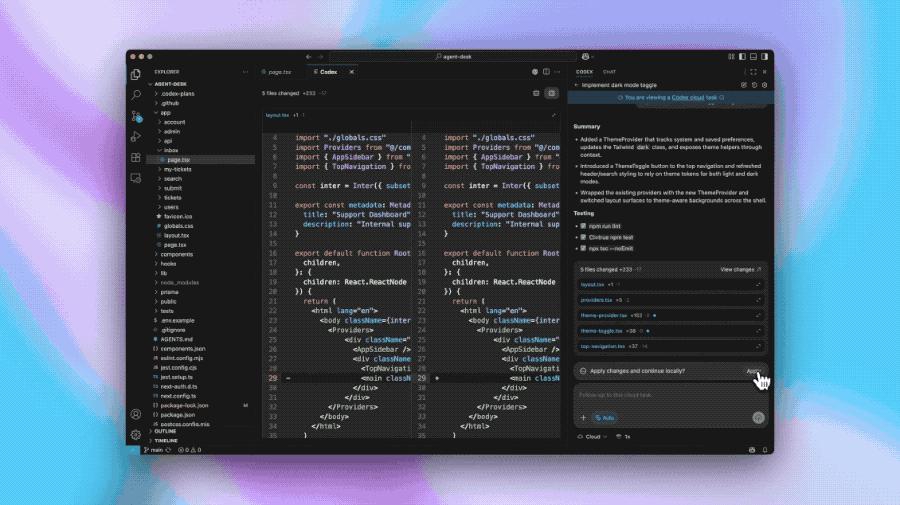Open the Manage settings gear icon
The height and width of the screenshot is (505, 900).
pos(136,435)
